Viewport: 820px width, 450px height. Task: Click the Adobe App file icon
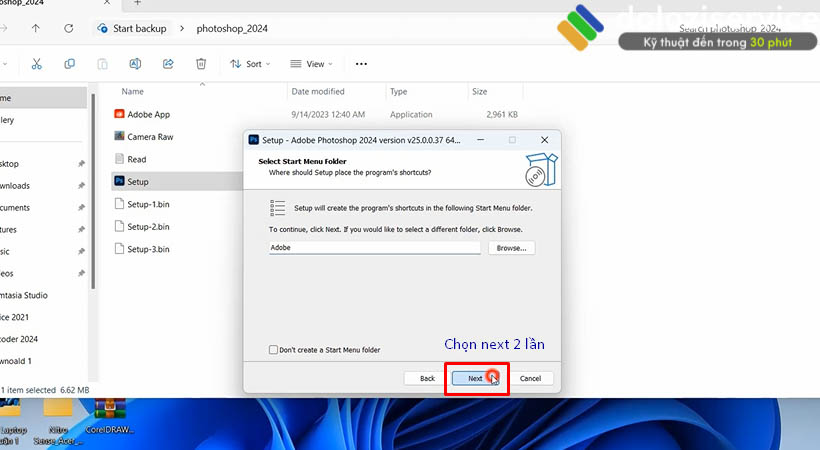[x=119, y=114]
